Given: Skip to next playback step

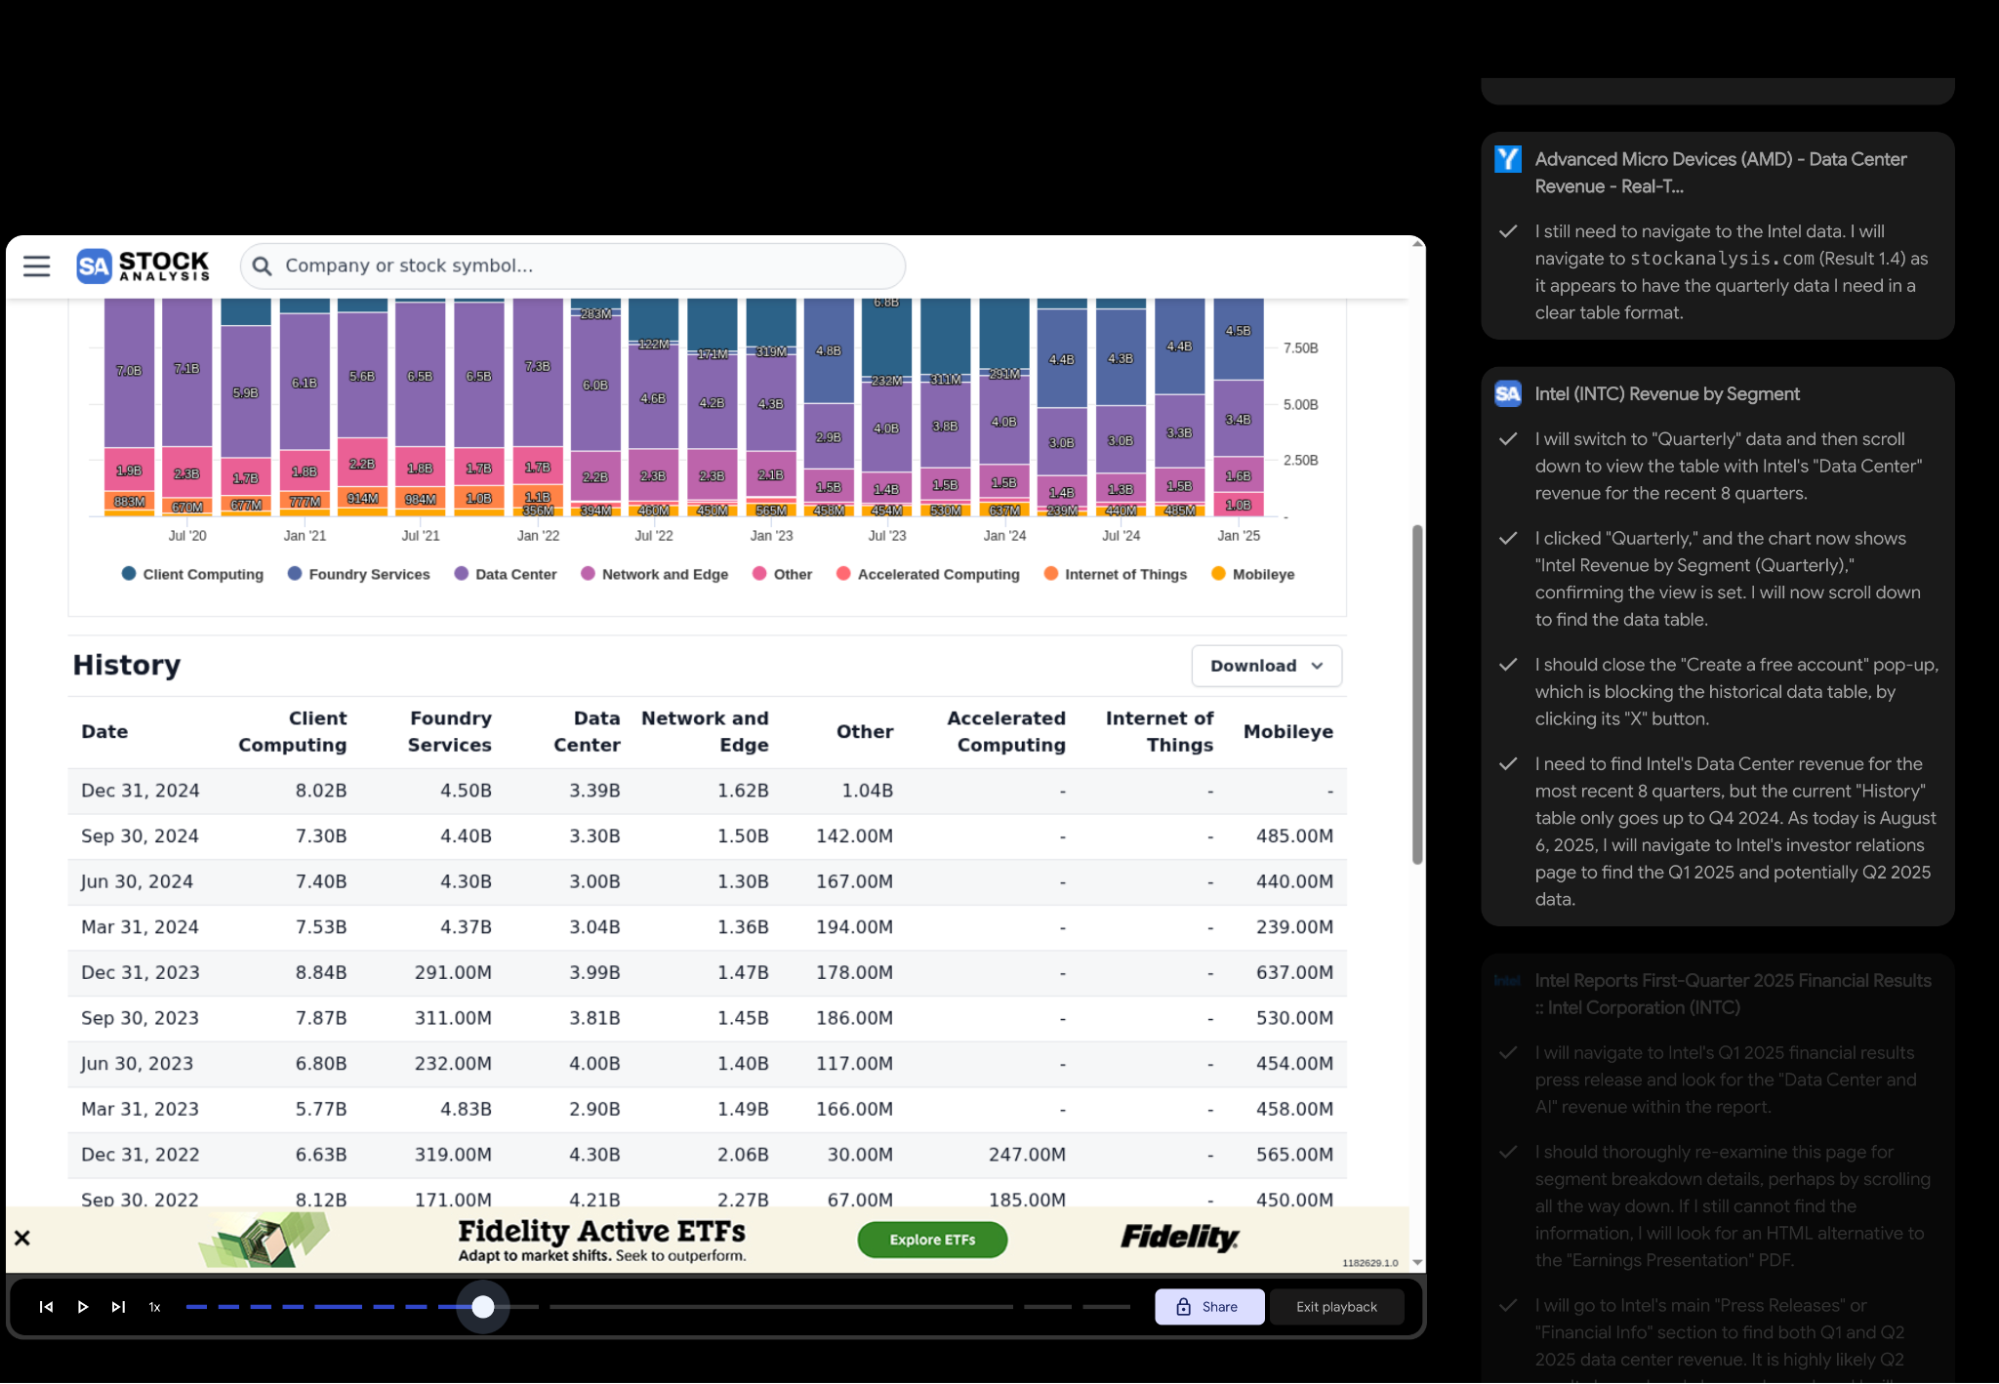Looking at the screenshot, I should coord(118,1307).
